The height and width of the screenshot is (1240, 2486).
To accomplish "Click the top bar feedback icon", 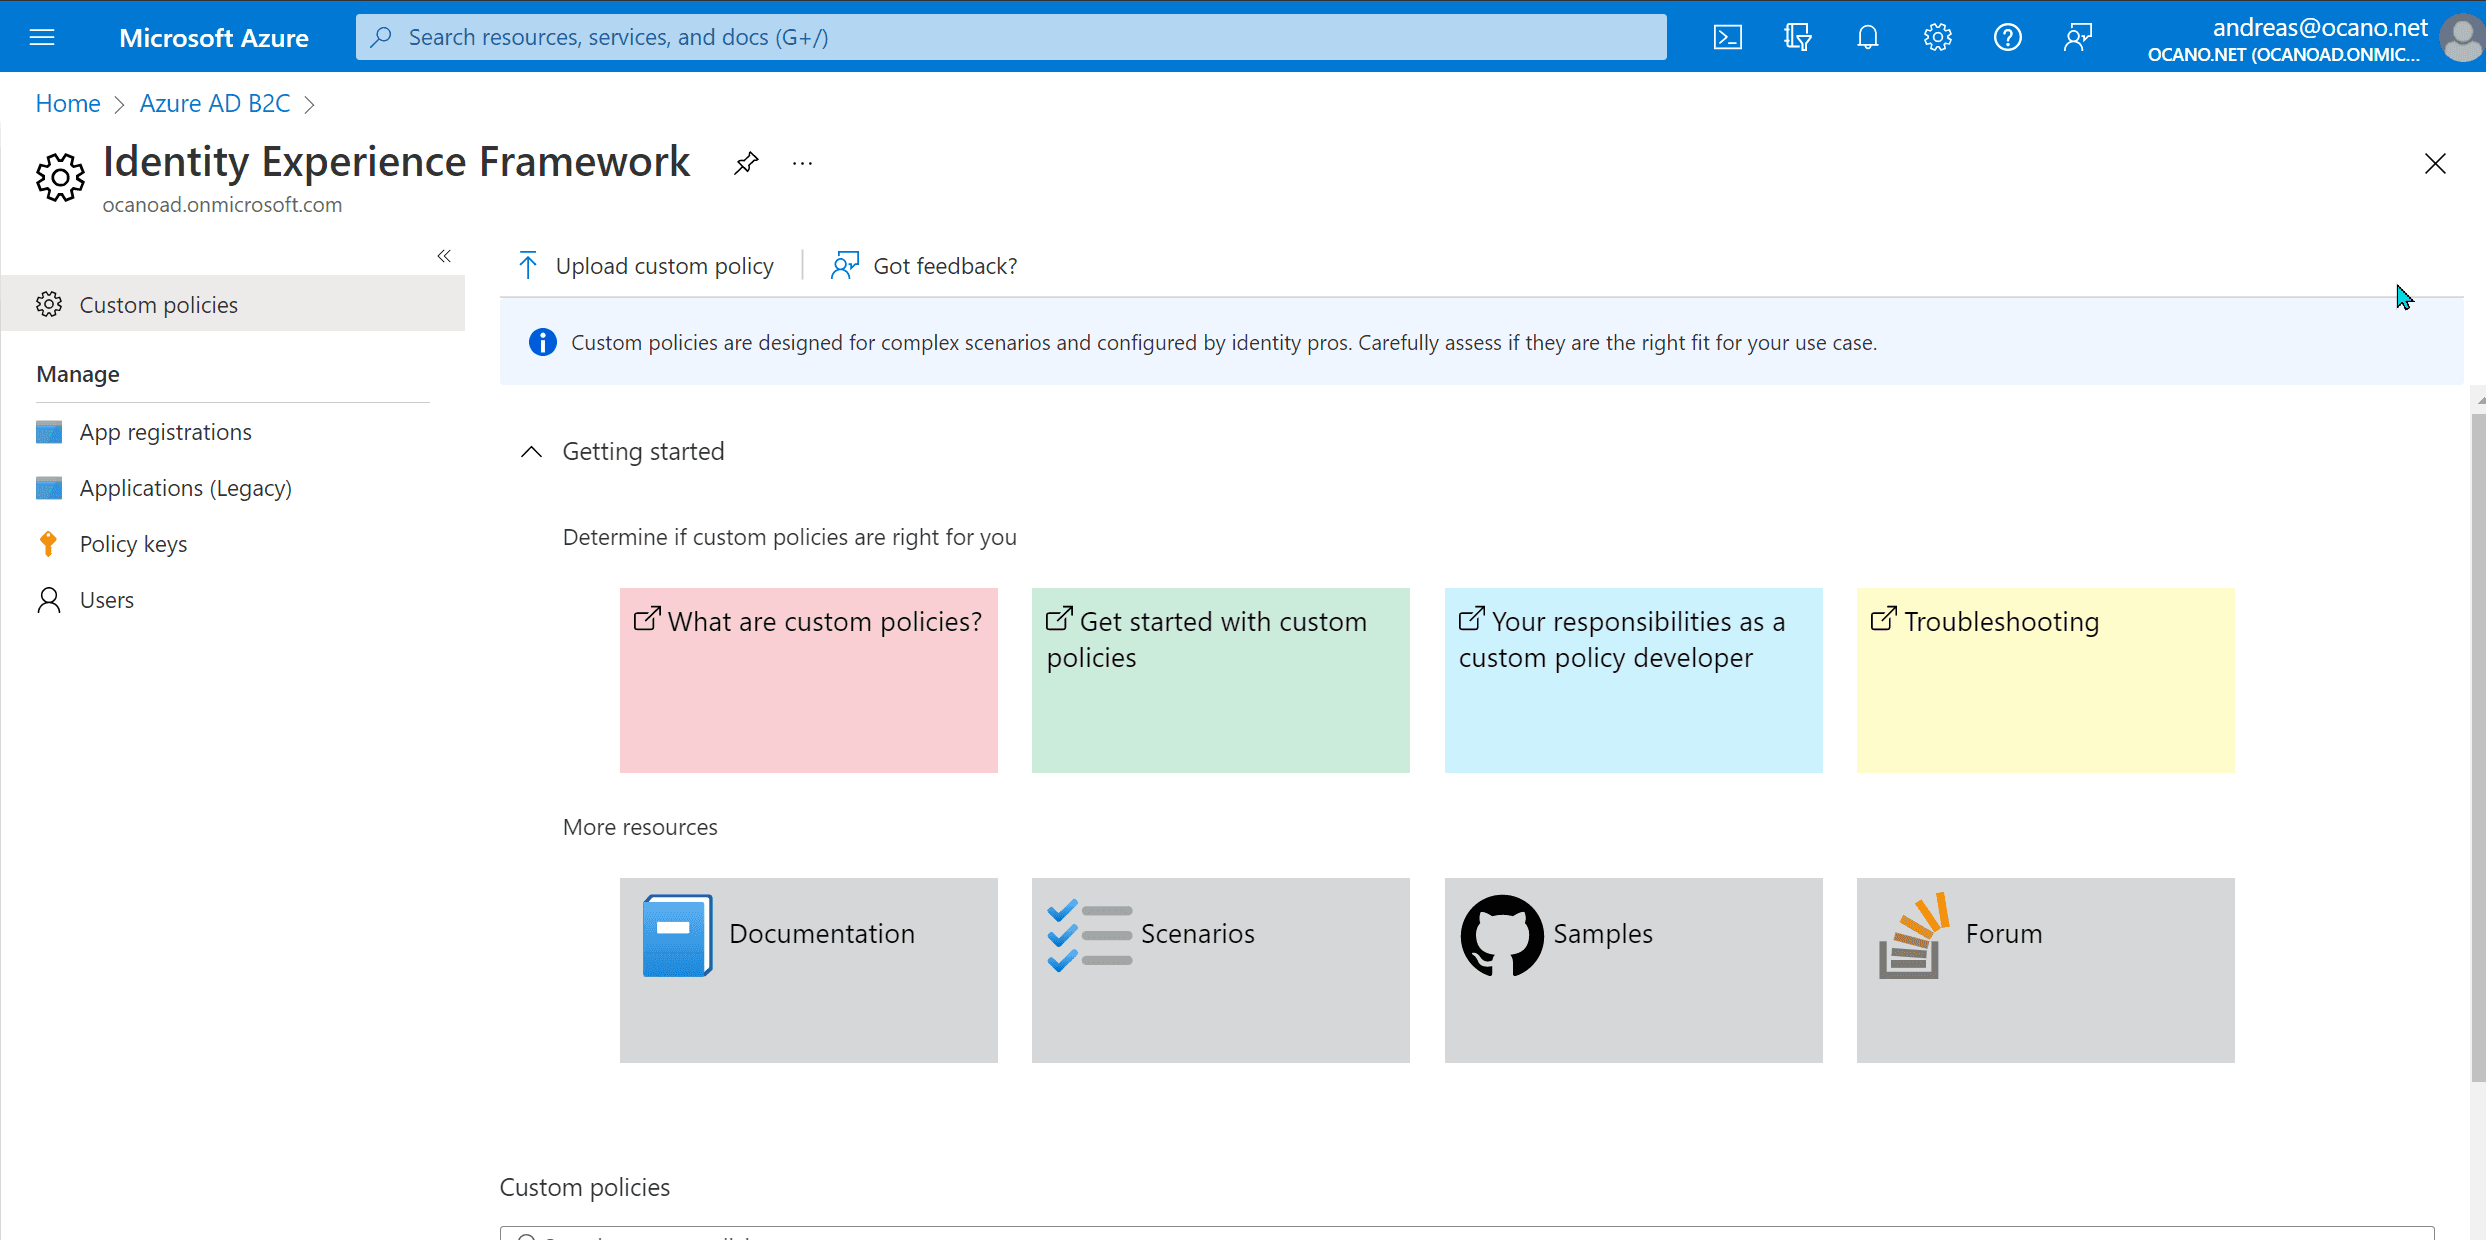I will click(x=2077, y=38).
